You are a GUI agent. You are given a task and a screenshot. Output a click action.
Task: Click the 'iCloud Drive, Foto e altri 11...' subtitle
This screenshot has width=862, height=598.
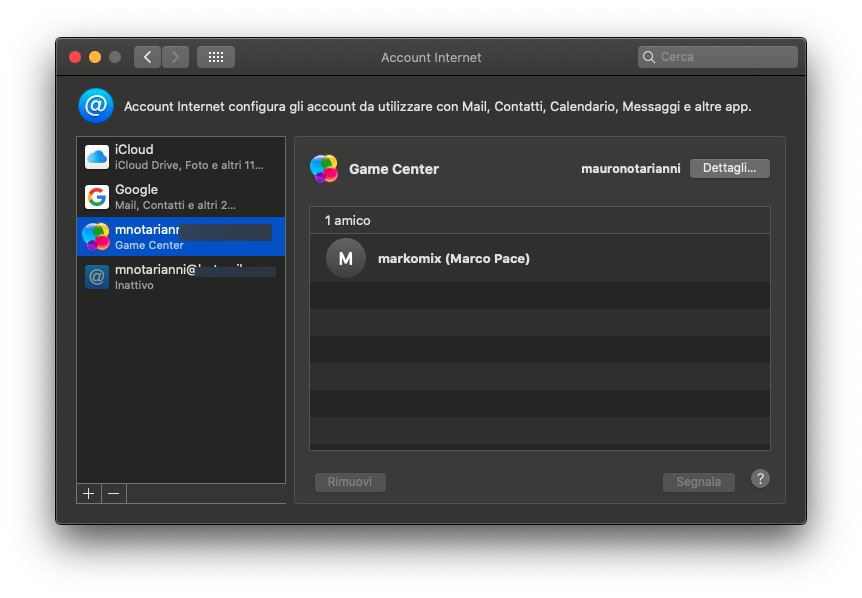pos(189,165)
